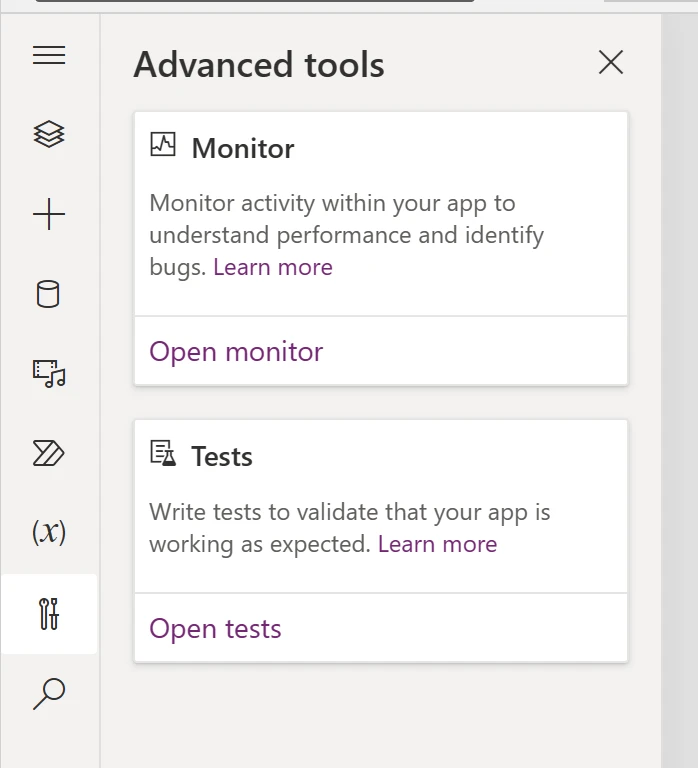Select the Tests card heading
Image resolution: width=698 pixels, height=768 pixels.
[222, 457]
